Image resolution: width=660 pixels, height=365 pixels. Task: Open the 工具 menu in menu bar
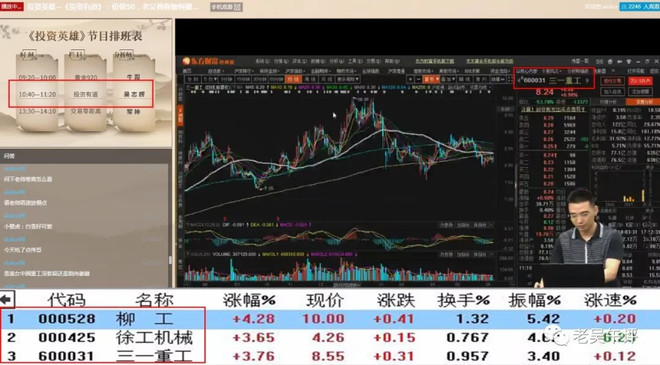(355, 61)
